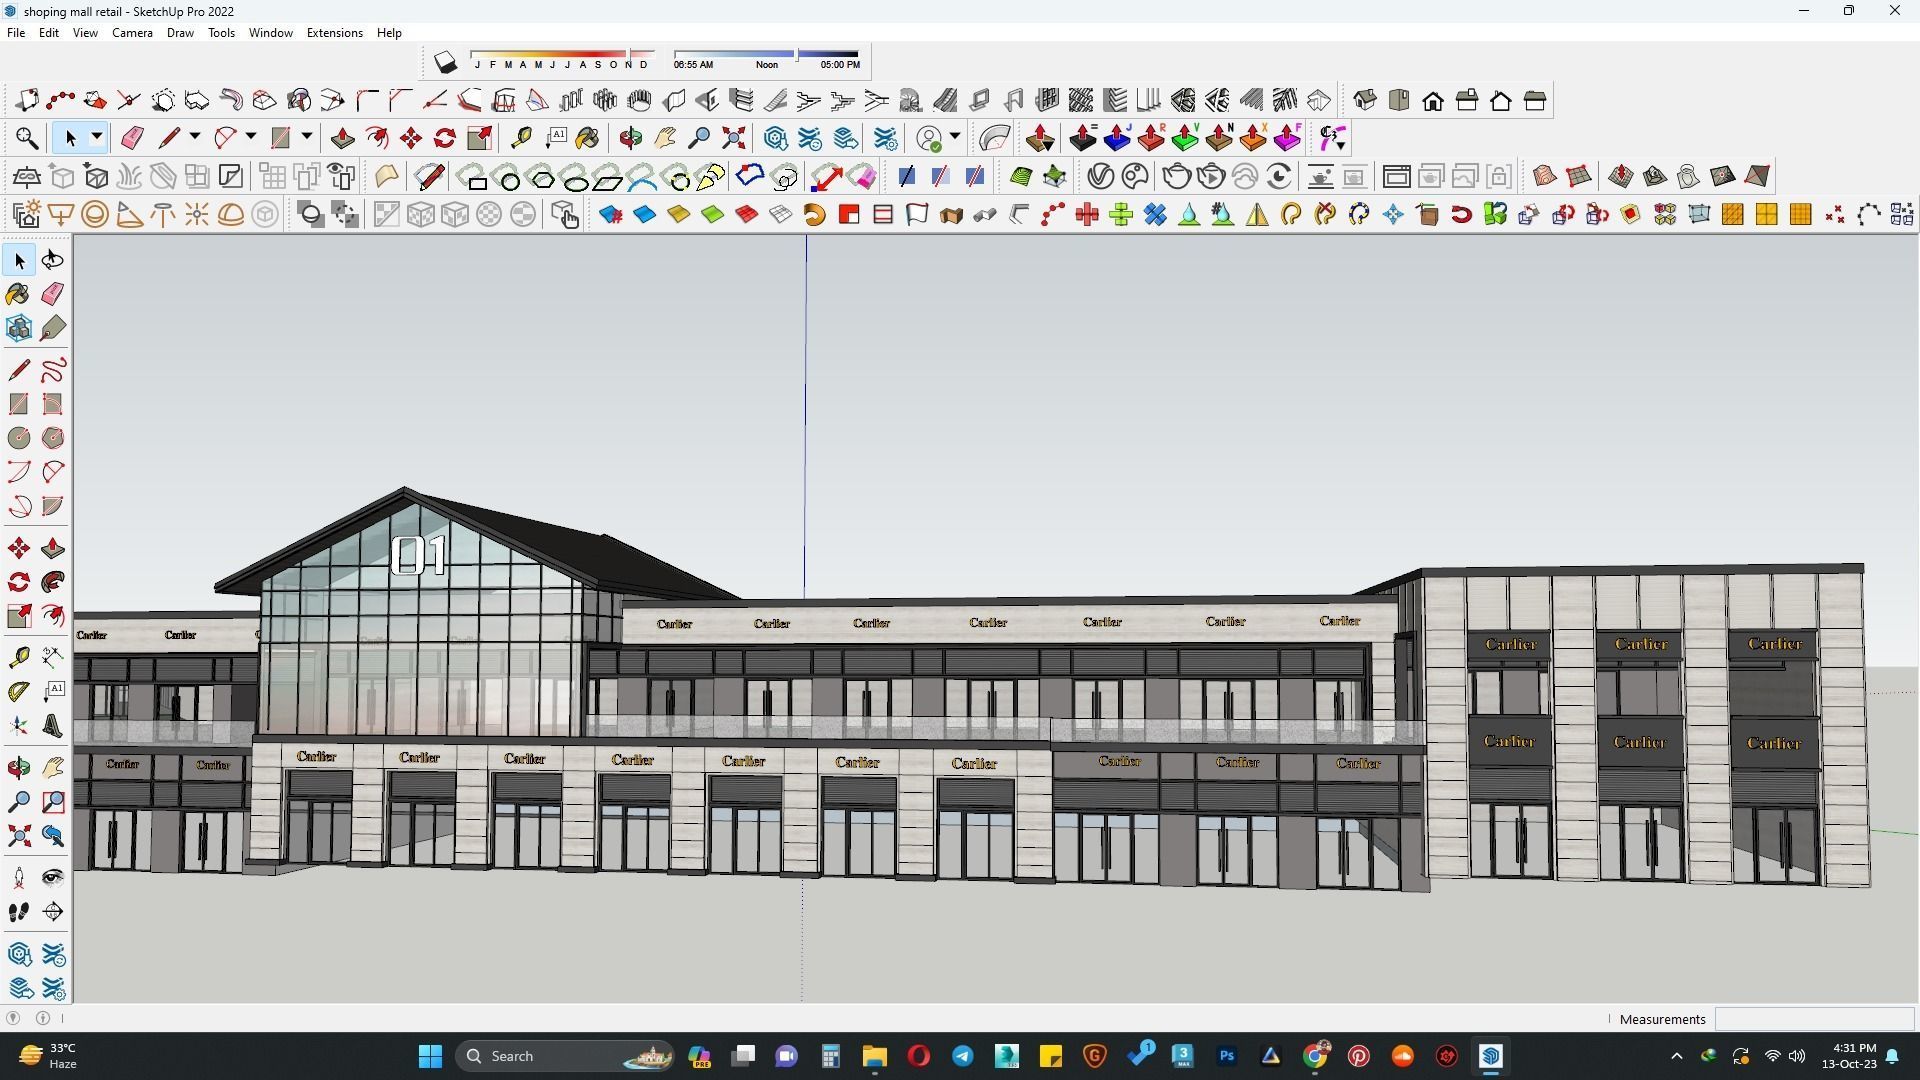The image size is (1920, 1080).
Task: Show hidden system tray icons
Action: coord(1677,1056)
